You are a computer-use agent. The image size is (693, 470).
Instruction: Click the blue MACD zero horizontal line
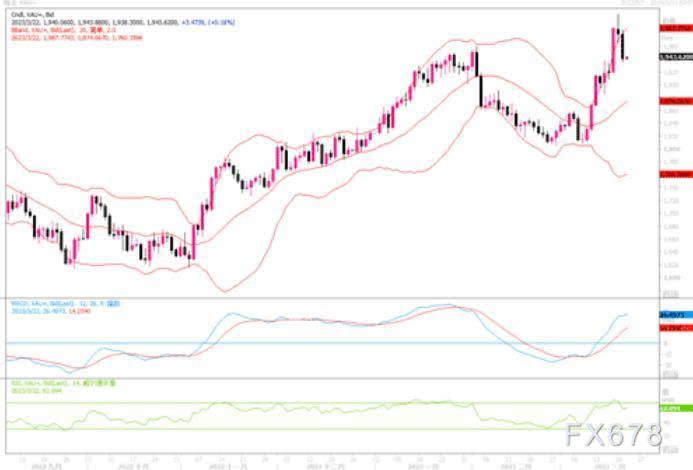[300, 343]
